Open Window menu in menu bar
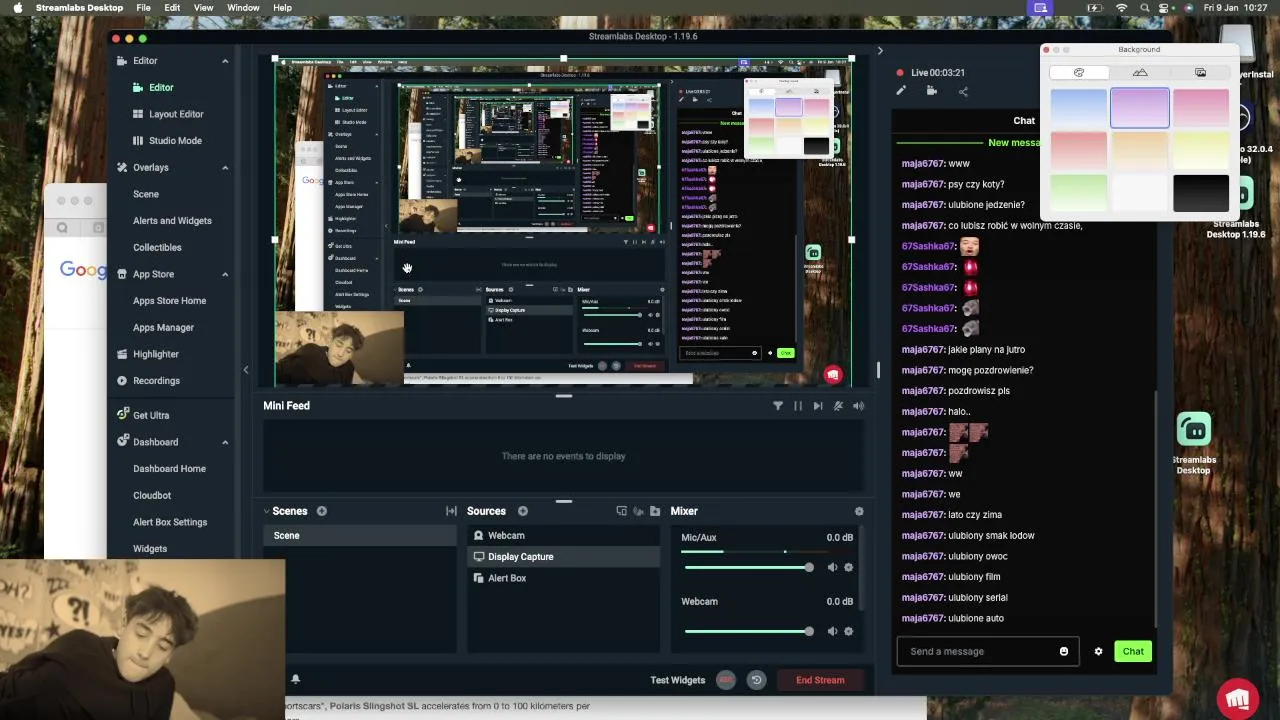 click(243, 8)
